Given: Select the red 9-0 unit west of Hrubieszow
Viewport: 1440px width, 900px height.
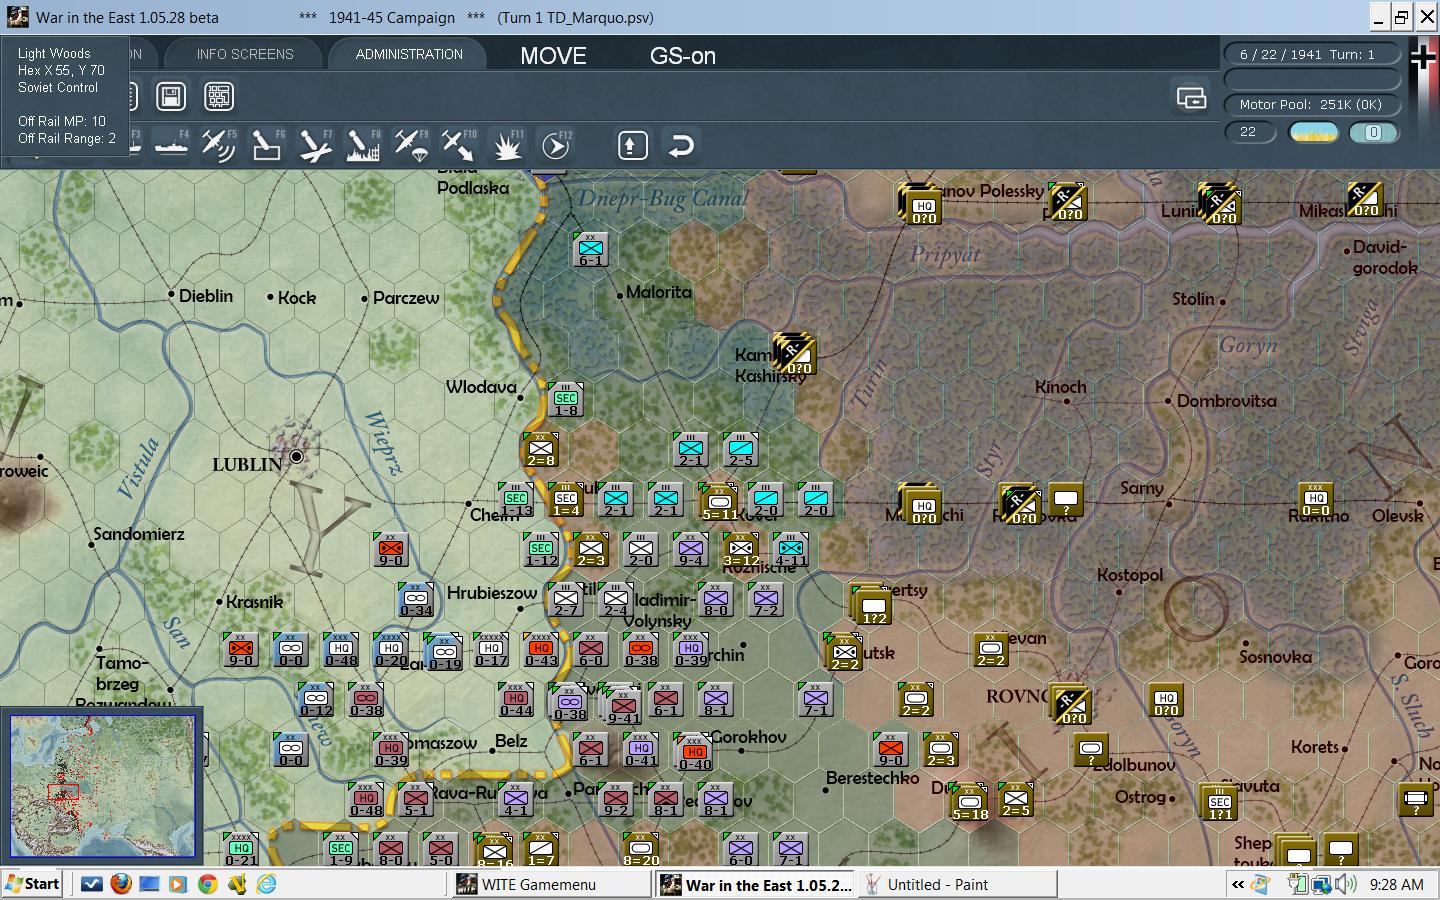Looking at the screenshot, I should (x=391, y=550).
